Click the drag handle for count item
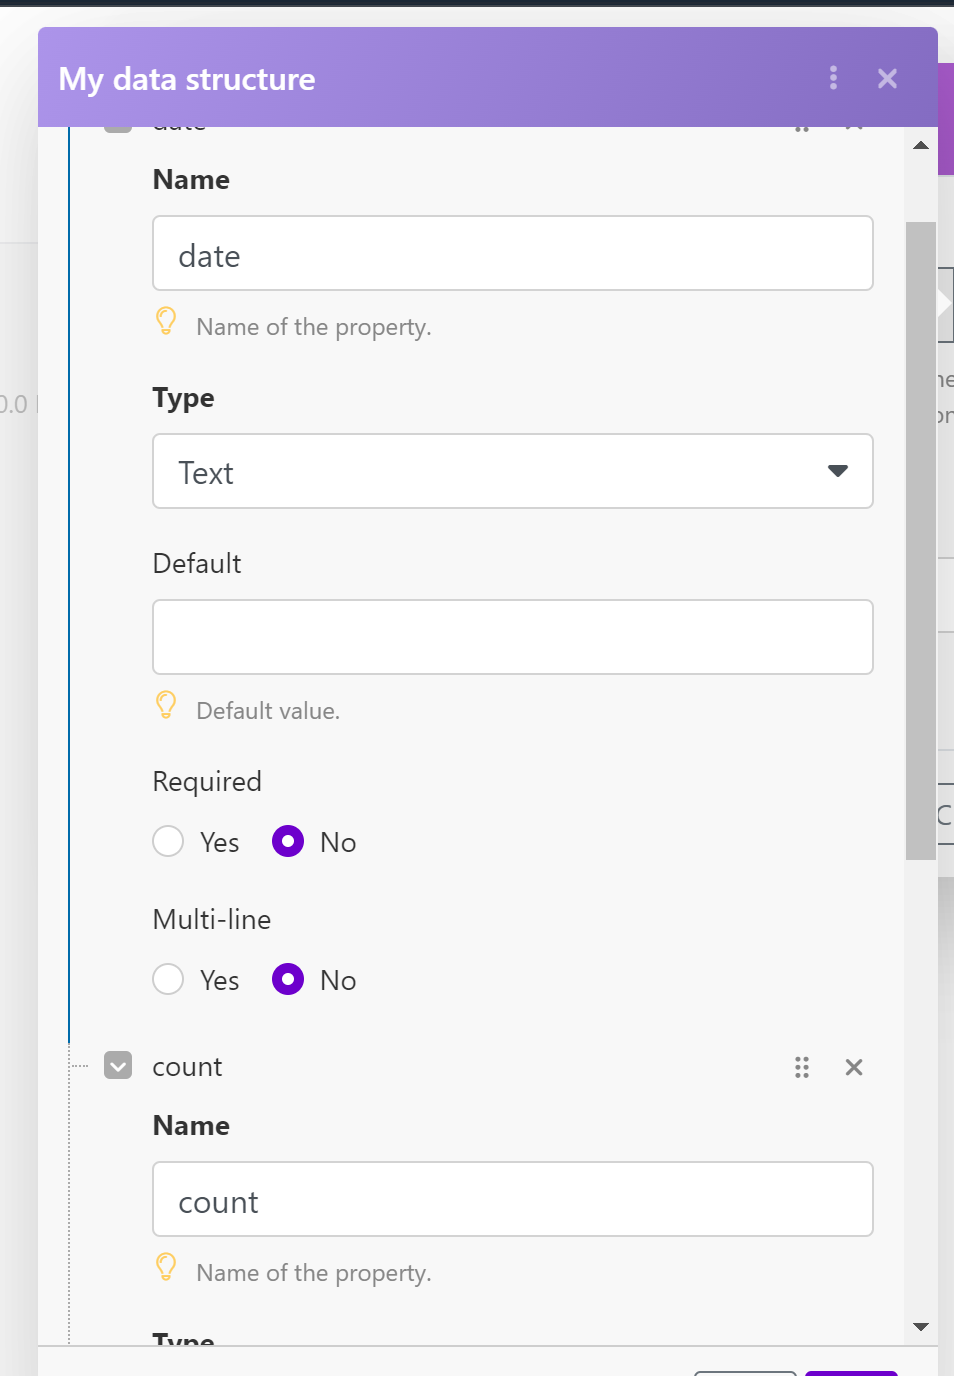The image size is (954, 1376). pyautogui.click(x=802, y=1067)
